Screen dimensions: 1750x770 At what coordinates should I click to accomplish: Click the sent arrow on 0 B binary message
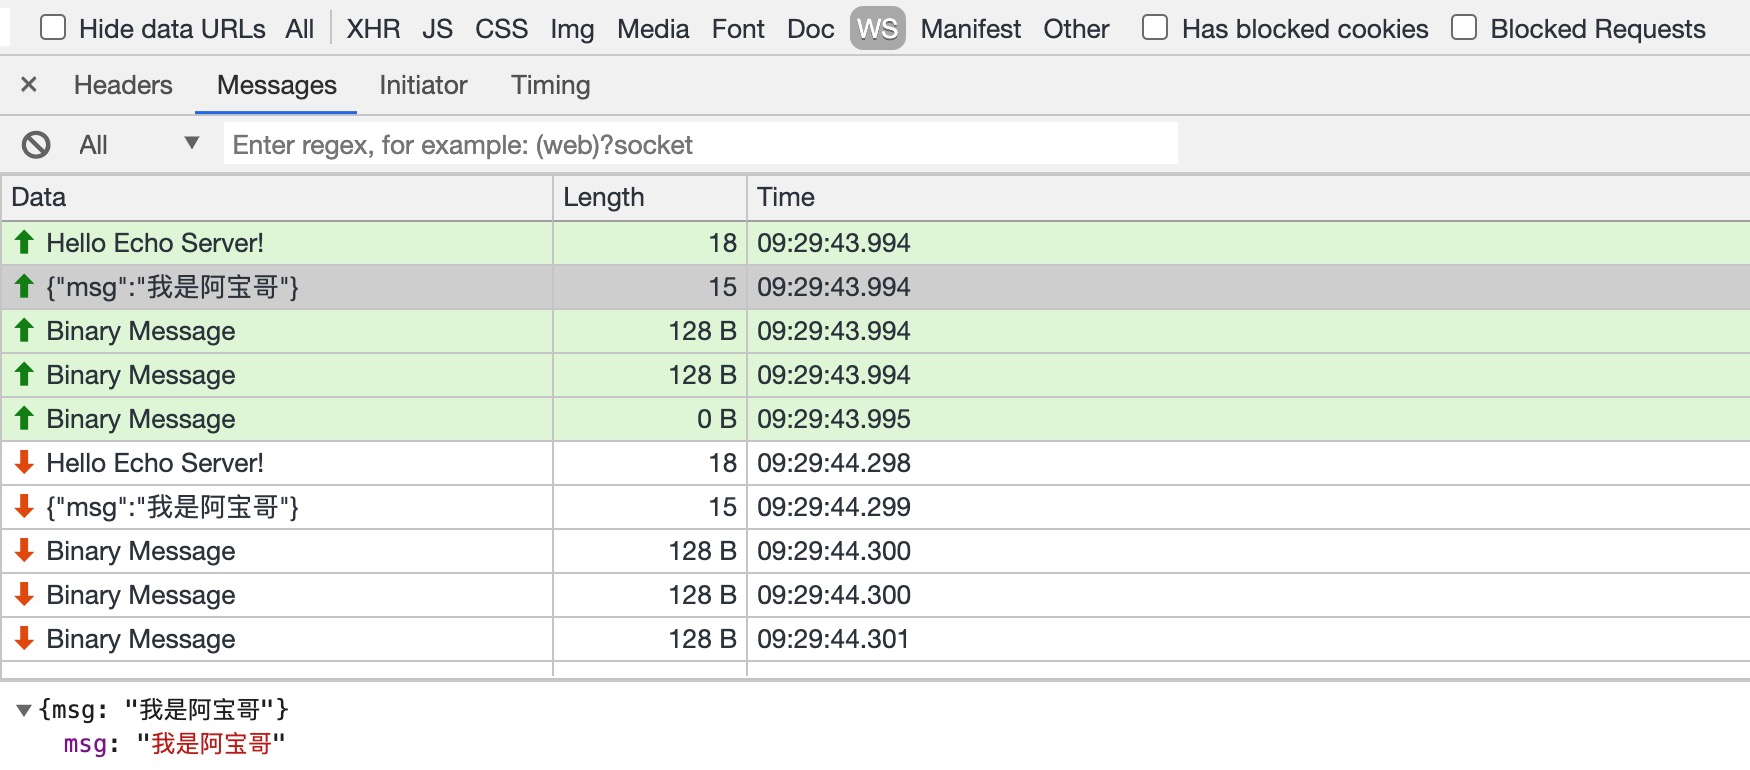click(x=25, y=419)
